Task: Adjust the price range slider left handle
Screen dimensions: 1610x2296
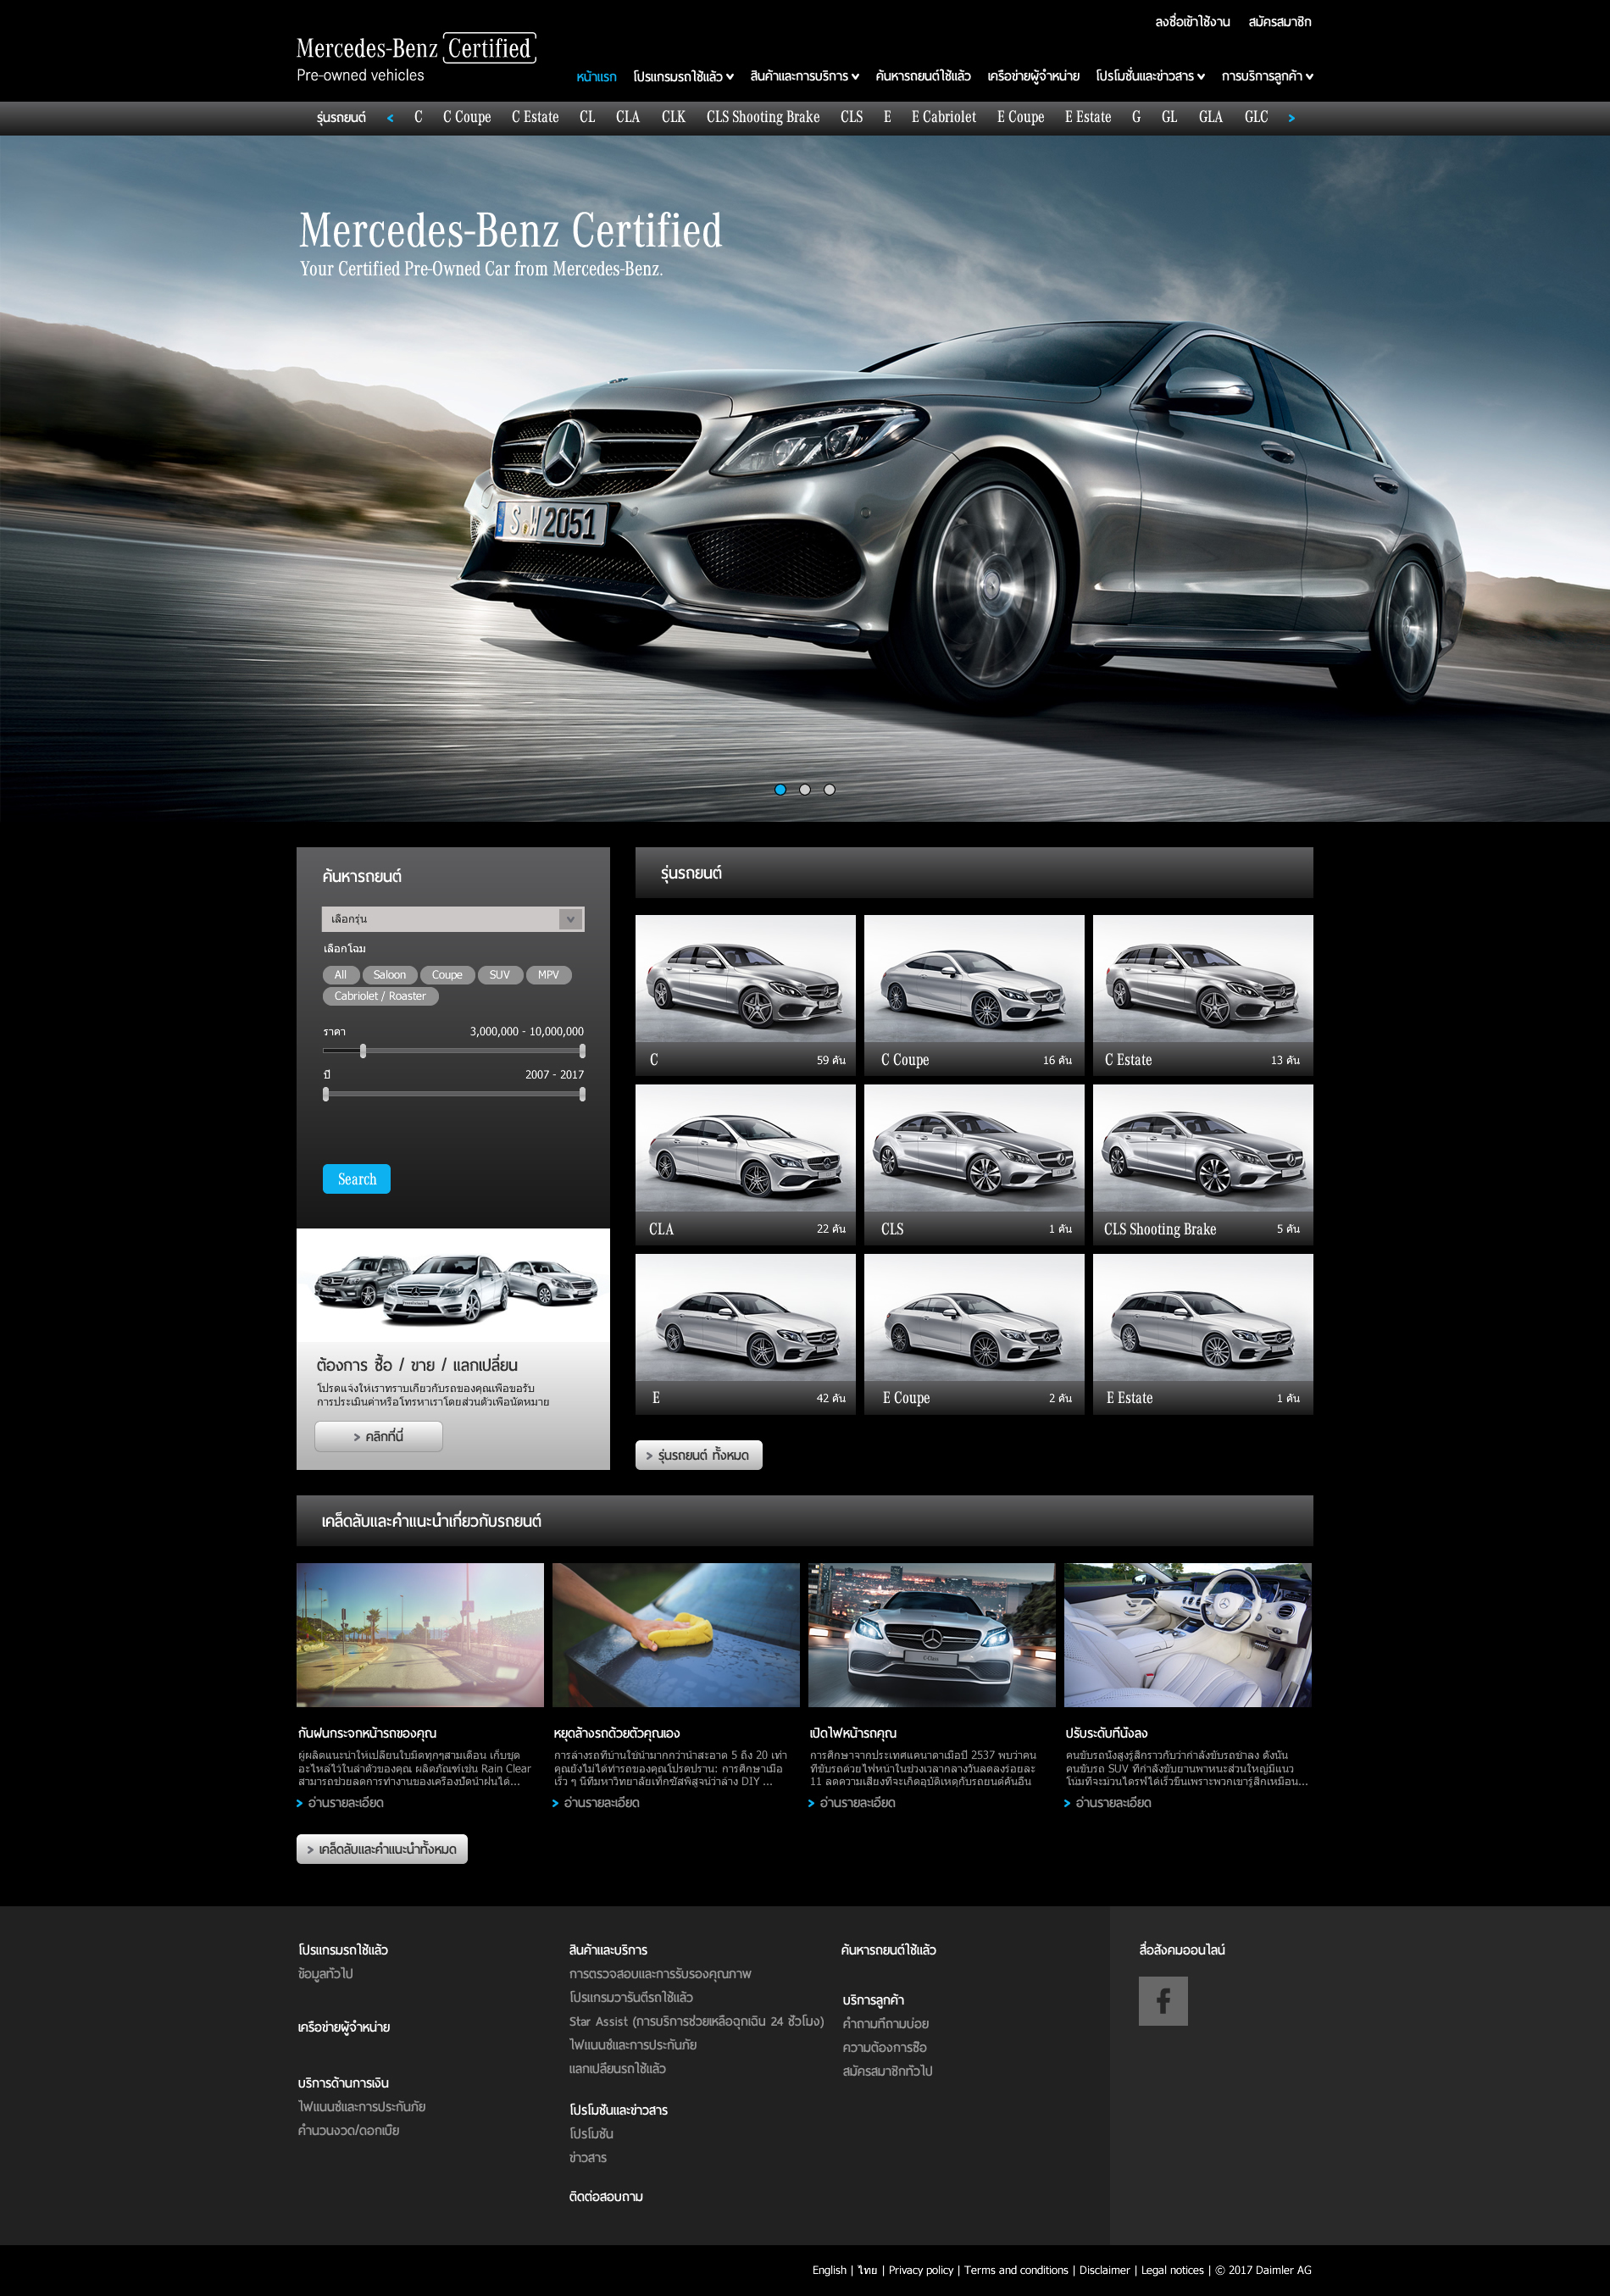Action: click(363, 1051)
